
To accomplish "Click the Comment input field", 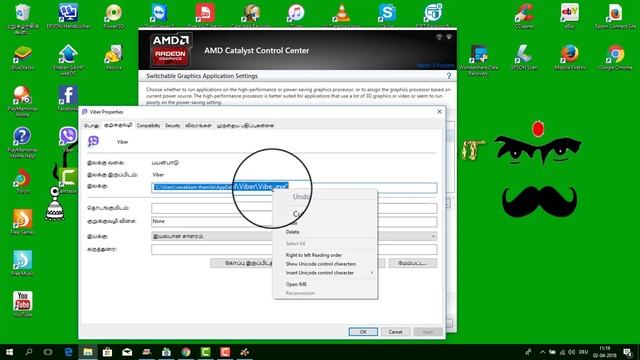I will pyautogui.click(x=294, y=249).
